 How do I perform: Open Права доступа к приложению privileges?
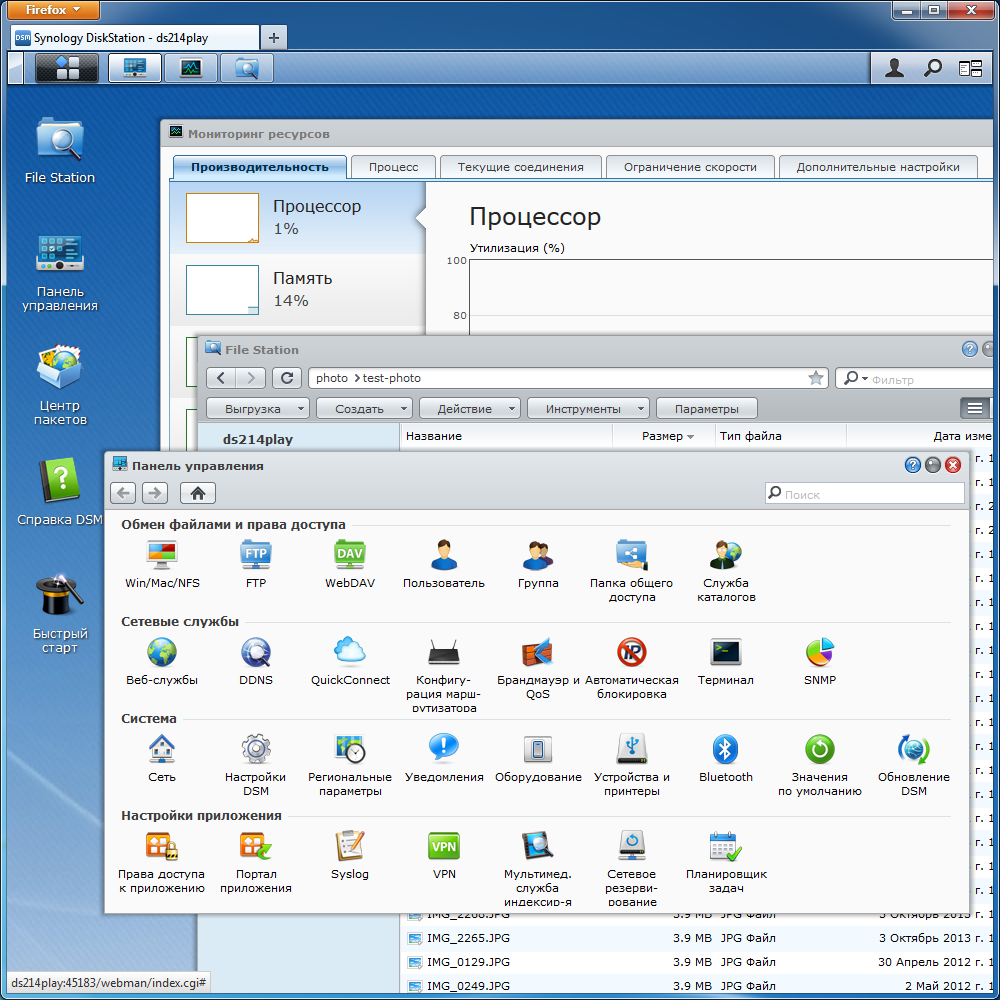click(162, 862)
